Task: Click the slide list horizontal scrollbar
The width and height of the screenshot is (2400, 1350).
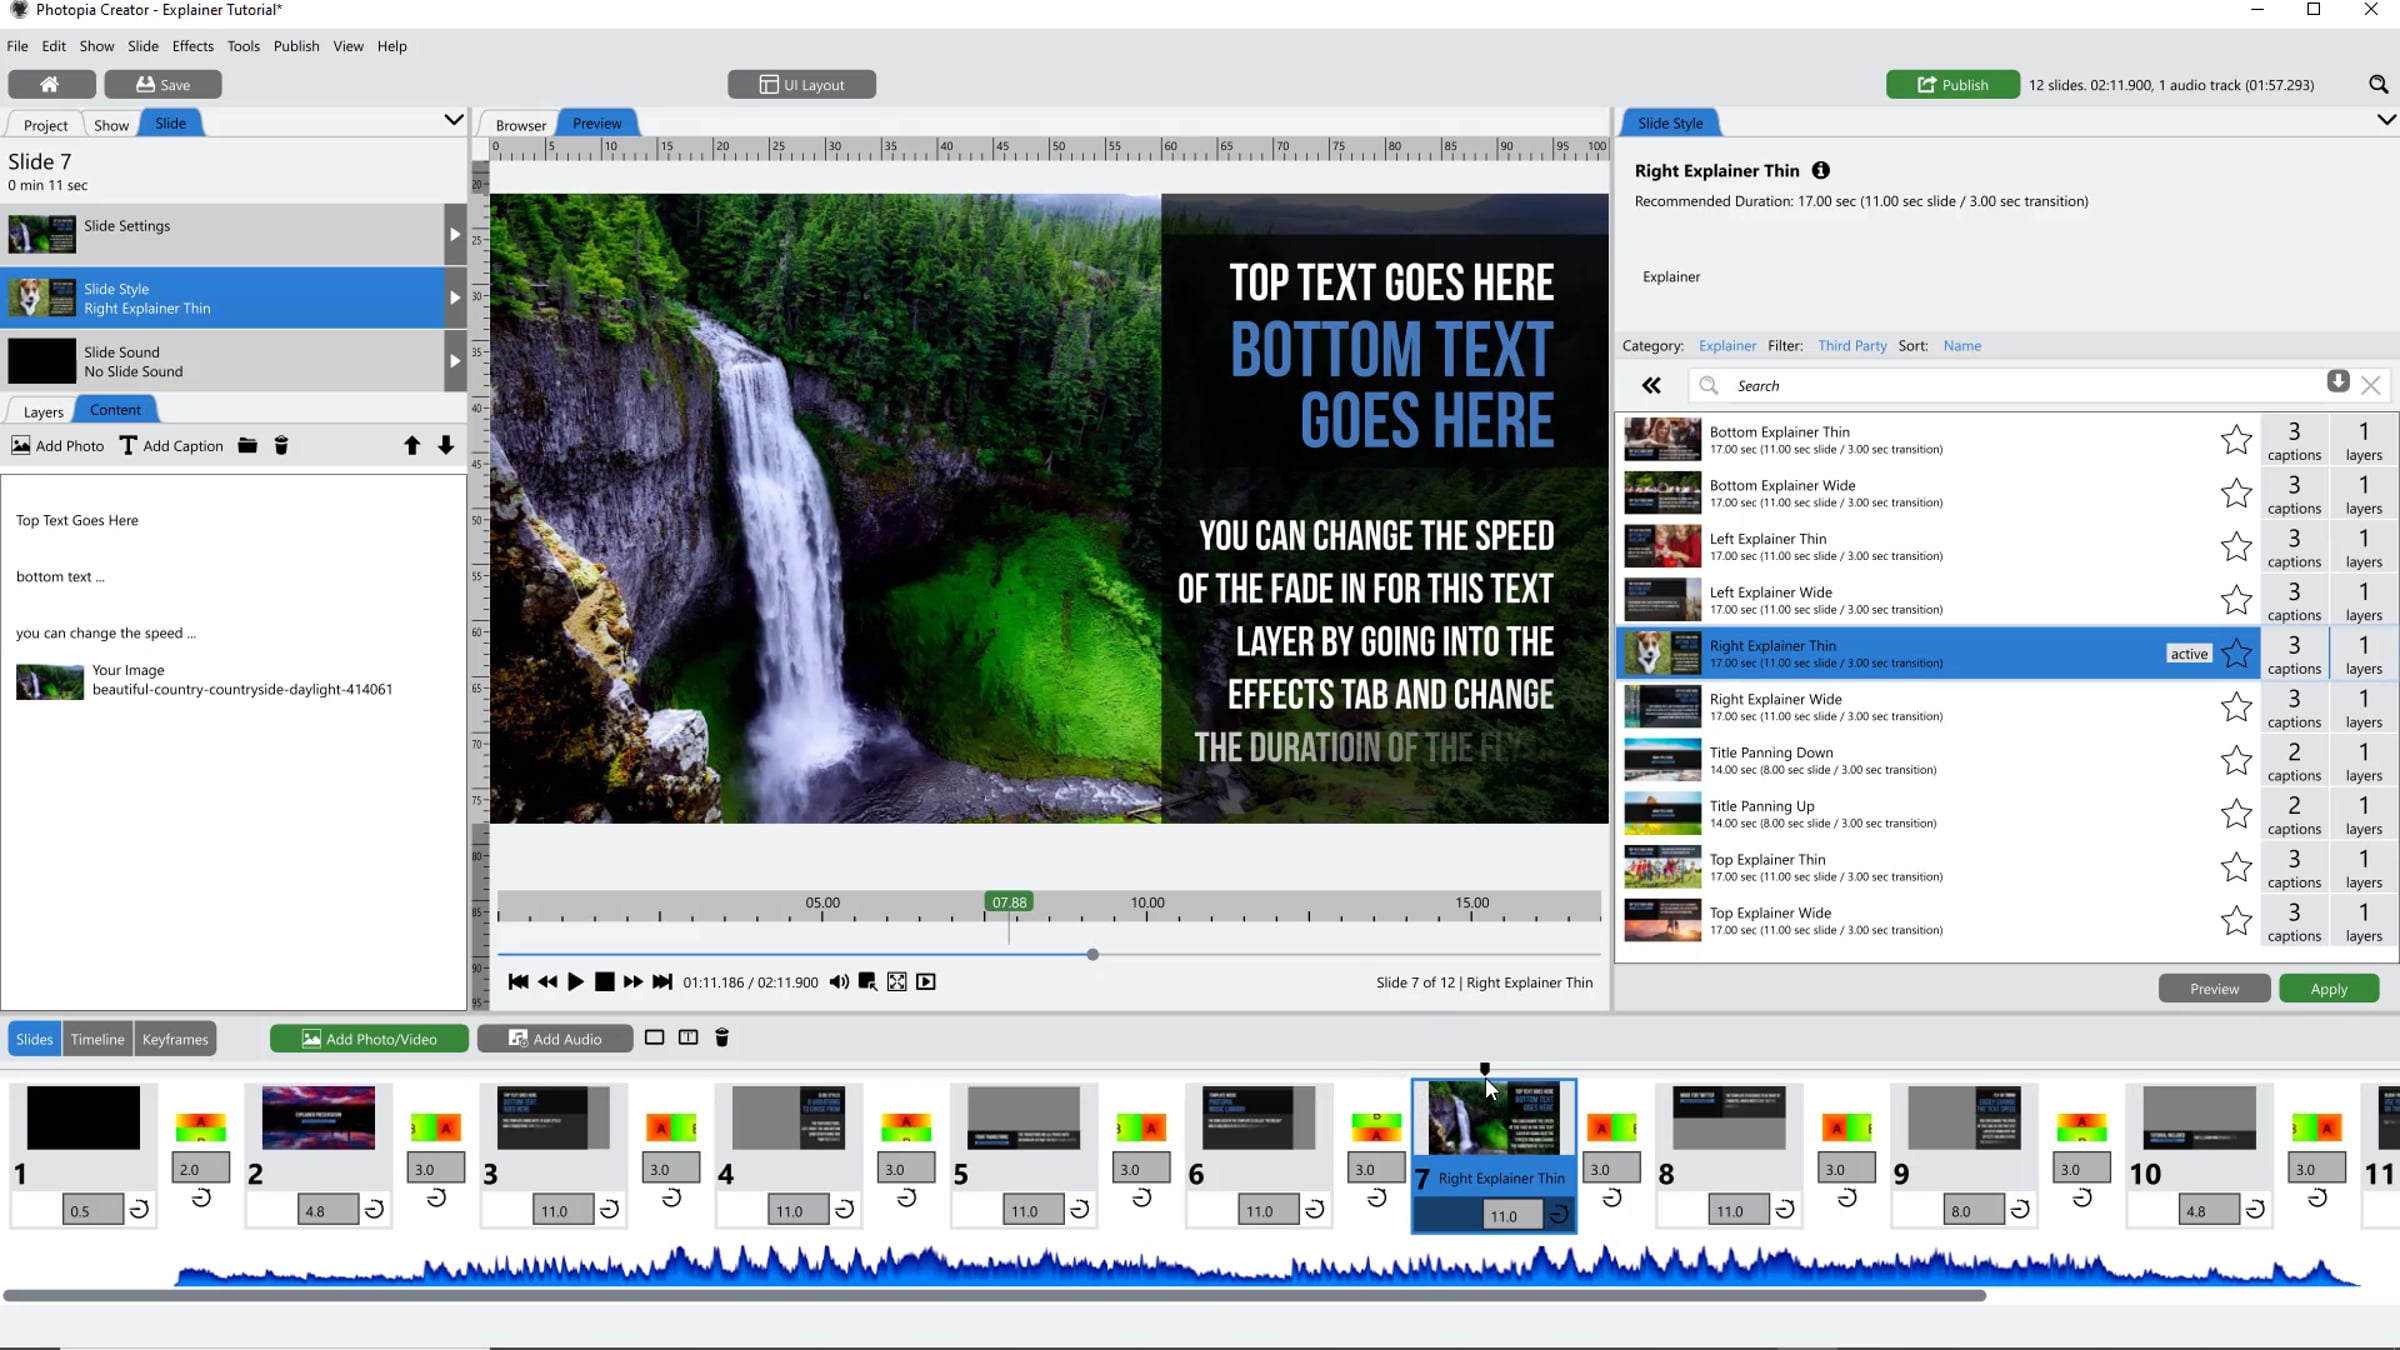Action: (995, 1295)
